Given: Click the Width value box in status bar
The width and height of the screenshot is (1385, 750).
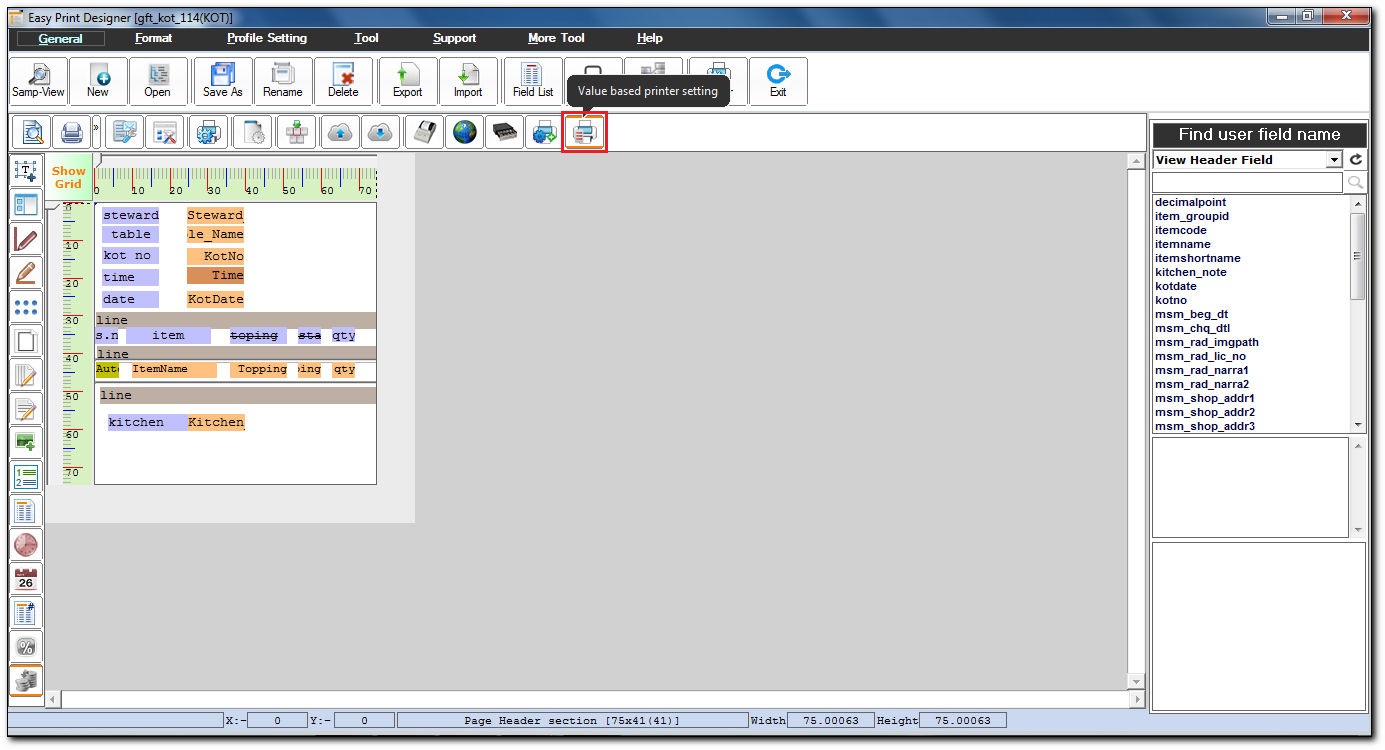Looking at the screenshot, I should point(830,720).
